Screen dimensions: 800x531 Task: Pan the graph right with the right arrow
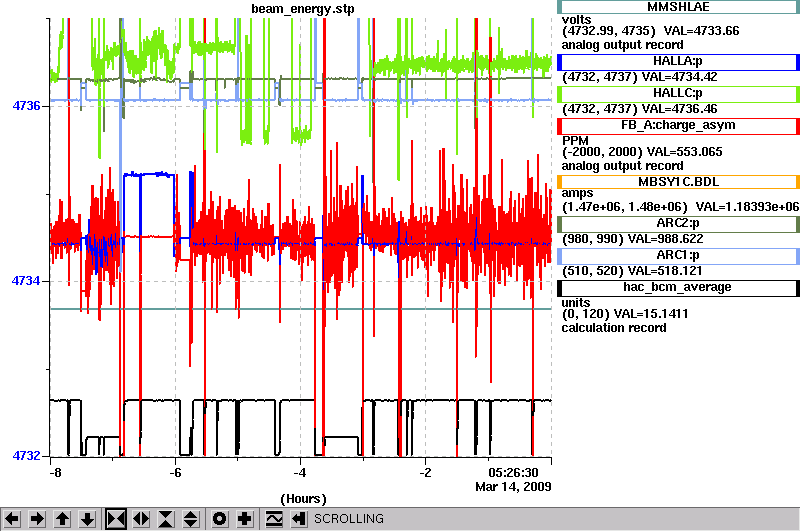[37, 519]
